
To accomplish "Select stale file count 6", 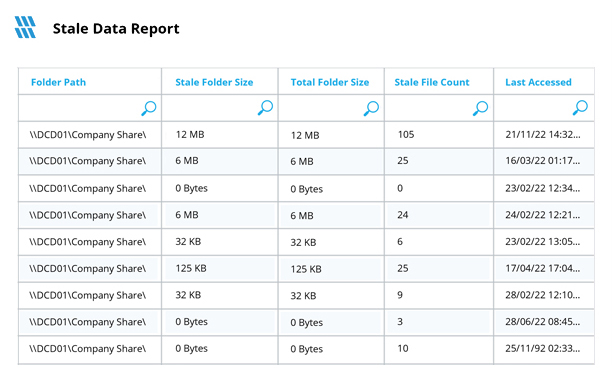I will [x=400, y=242].
